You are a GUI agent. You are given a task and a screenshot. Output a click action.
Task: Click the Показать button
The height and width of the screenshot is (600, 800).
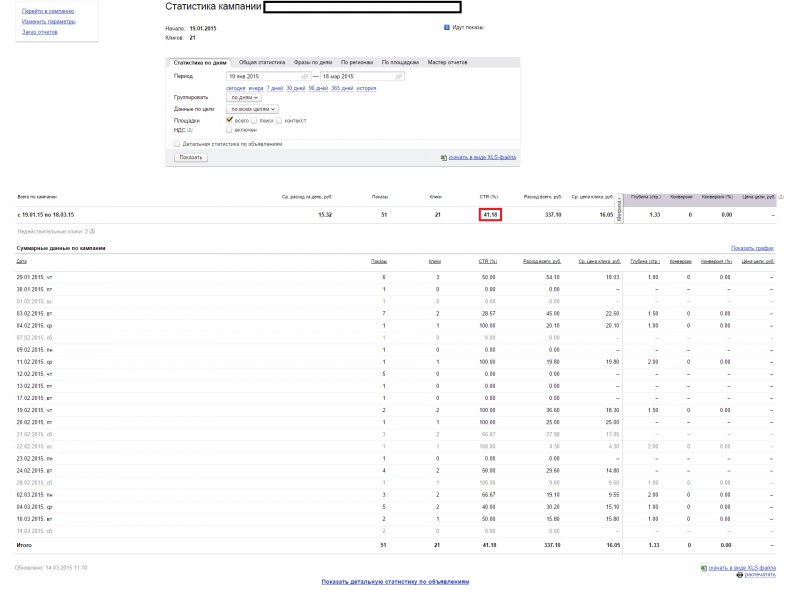pos(191,158)
